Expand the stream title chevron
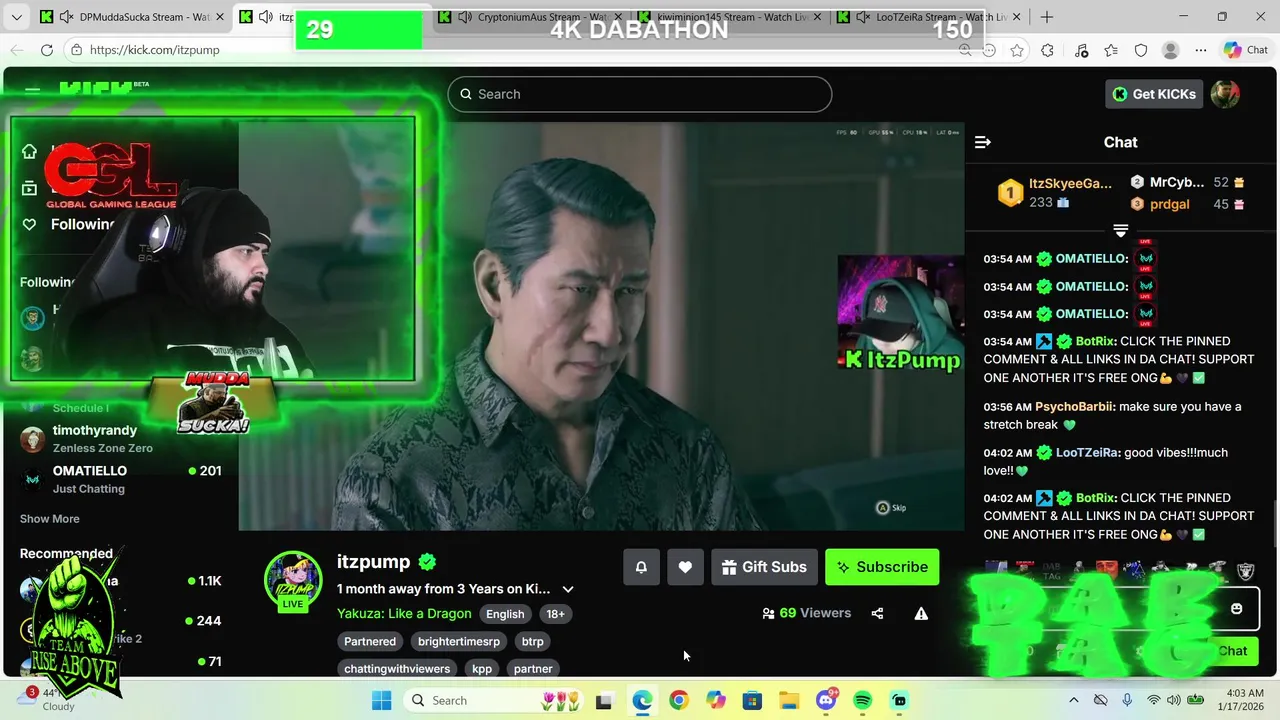This screenshot has width=1280, height=720. point(567,589)
